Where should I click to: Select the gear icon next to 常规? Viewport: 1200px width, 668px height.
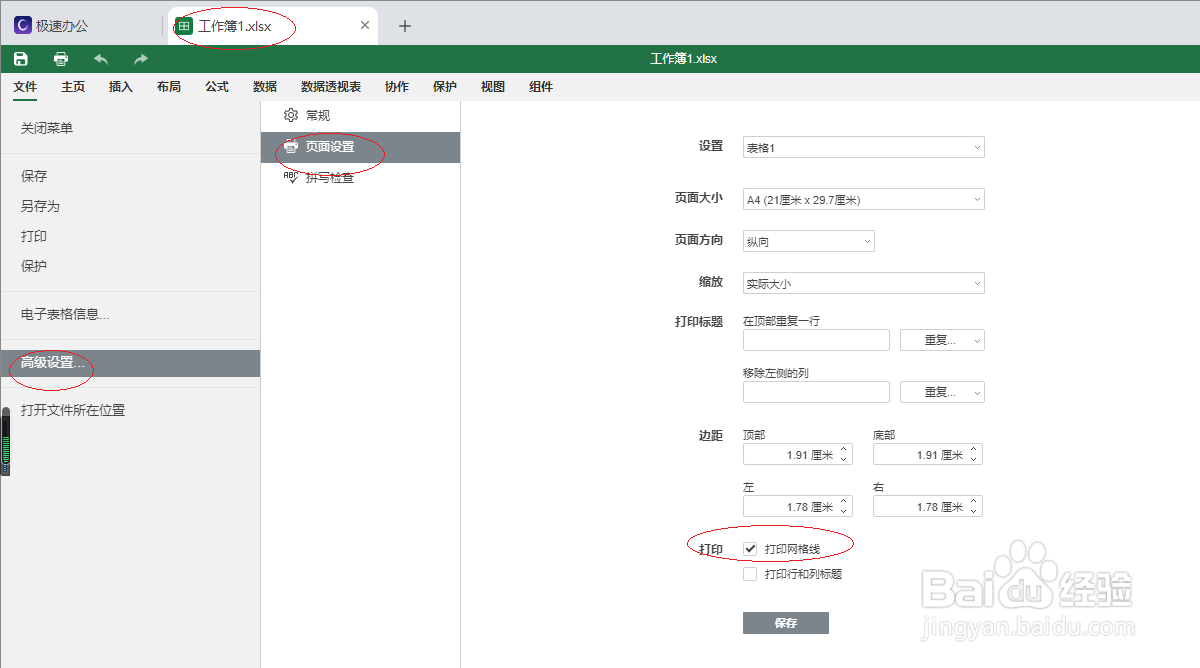290,115
